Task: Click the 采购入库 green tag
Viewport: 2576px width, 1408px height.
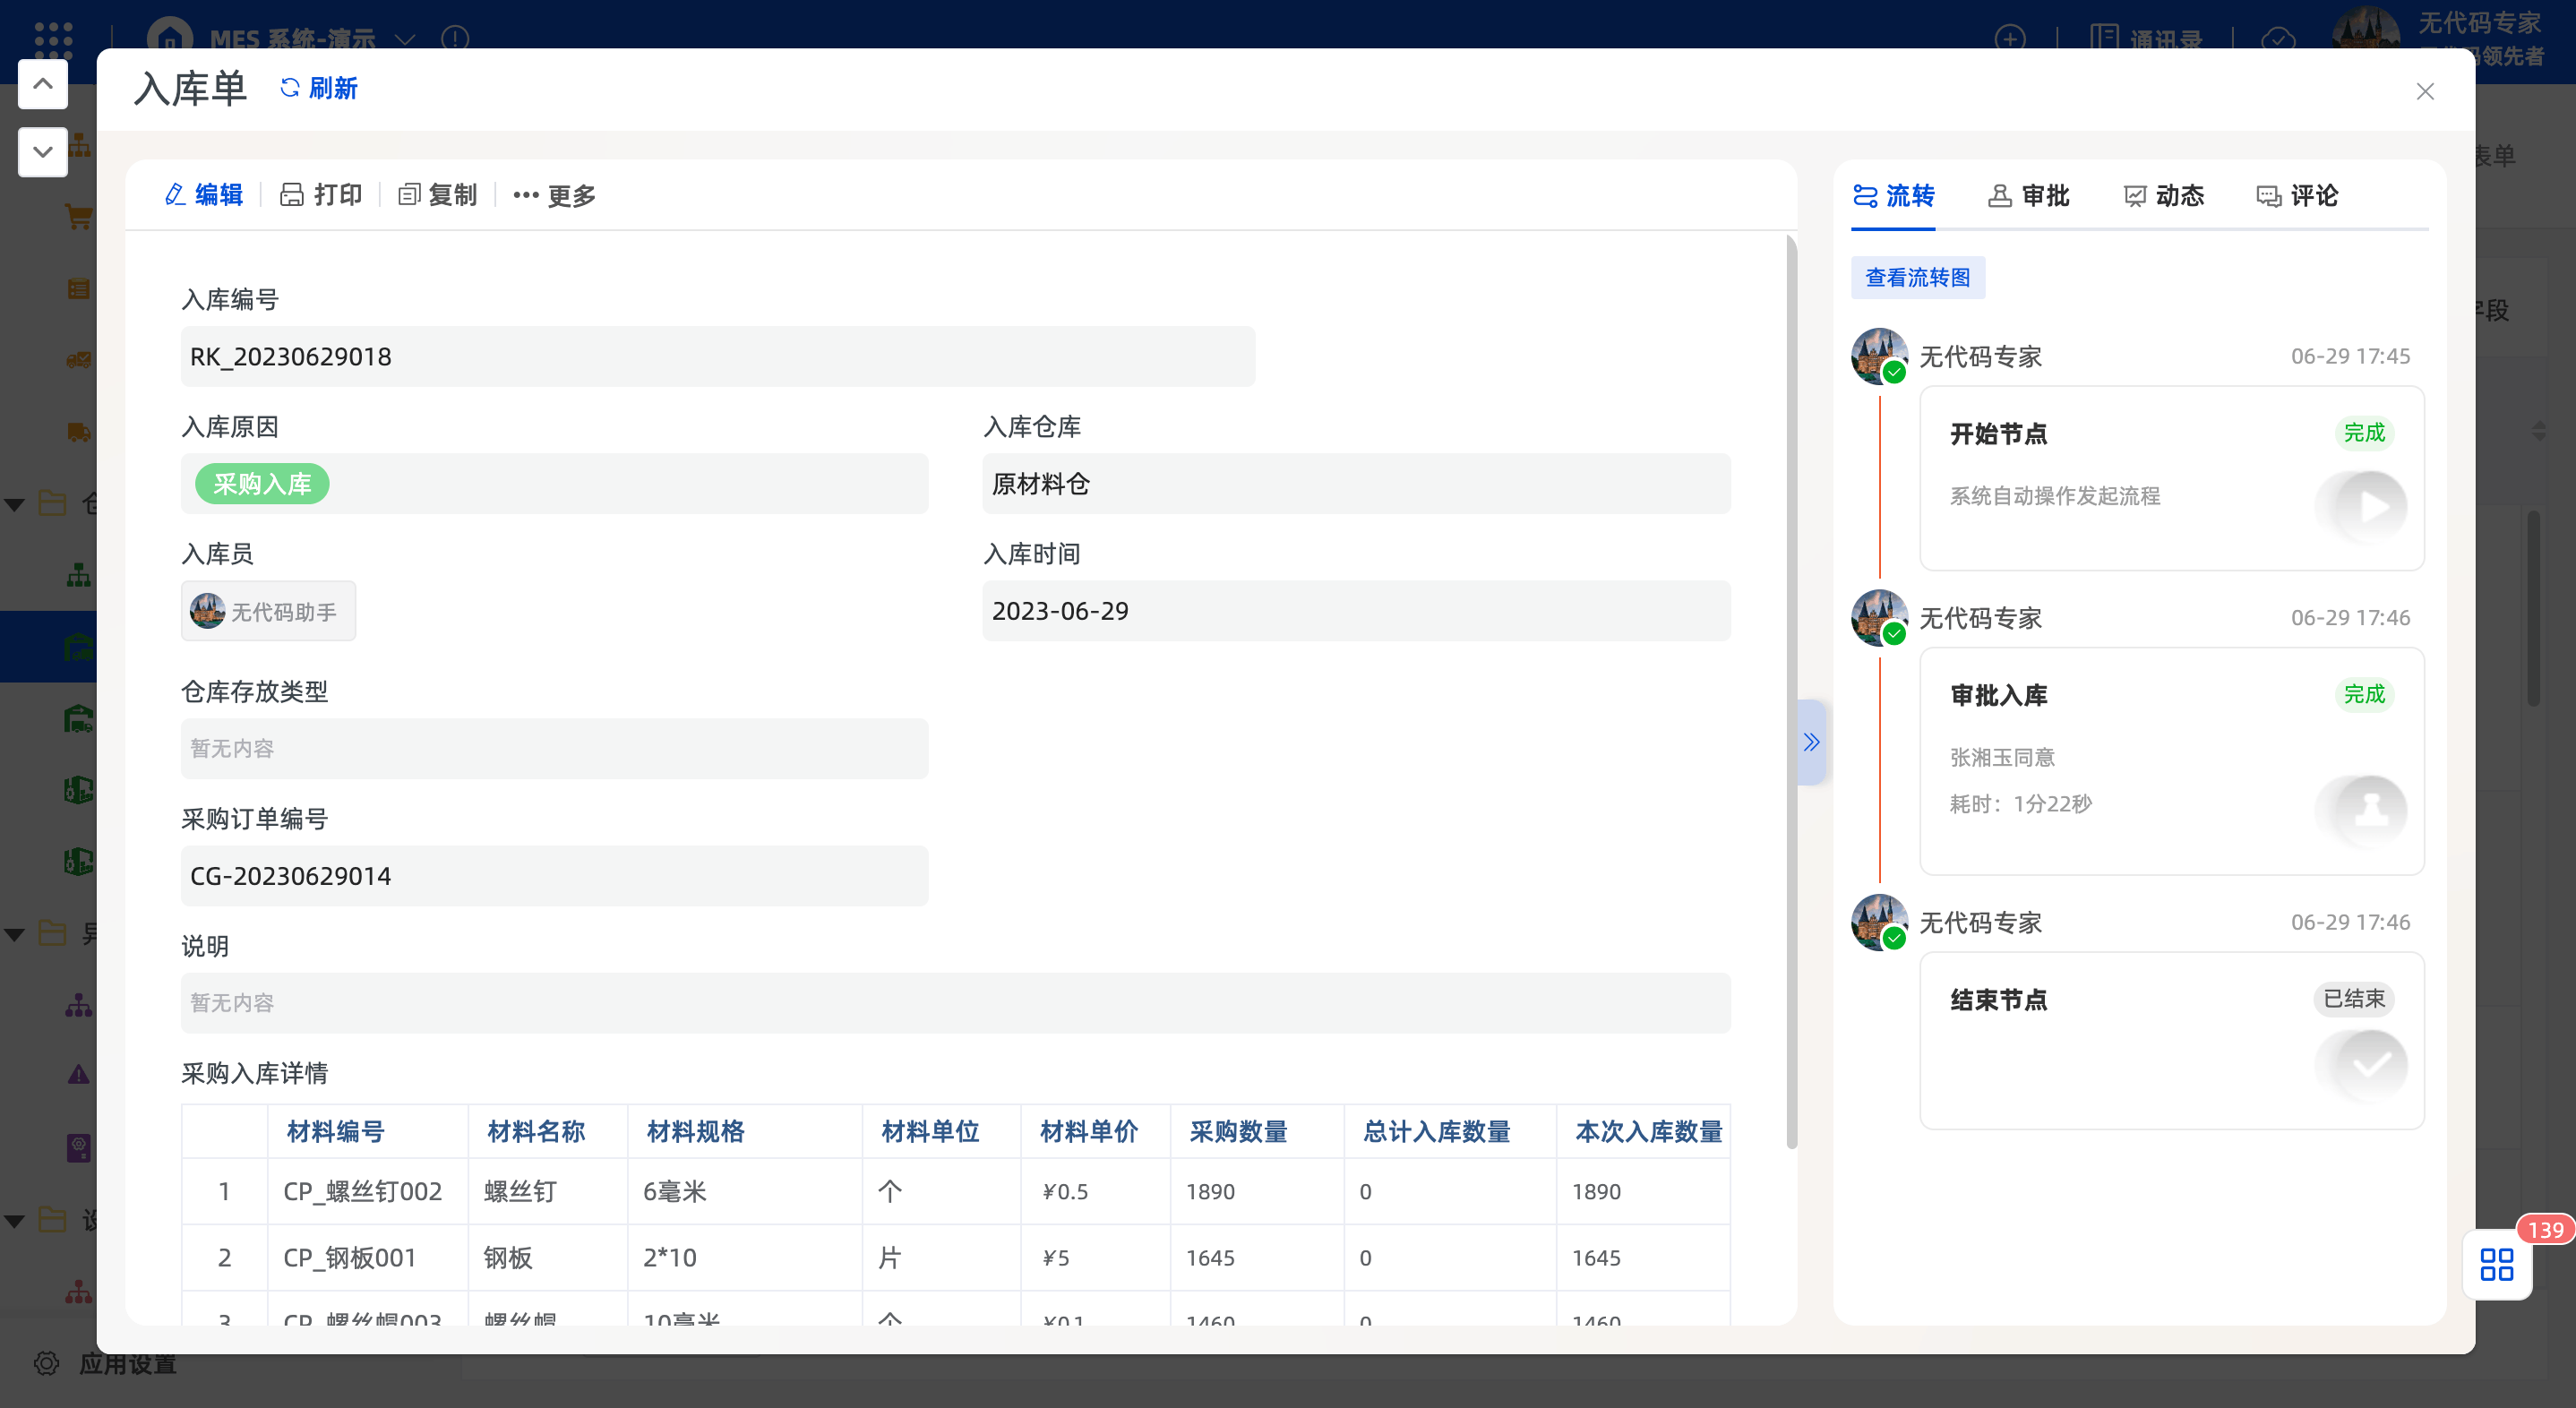Action: pos(262,484)
